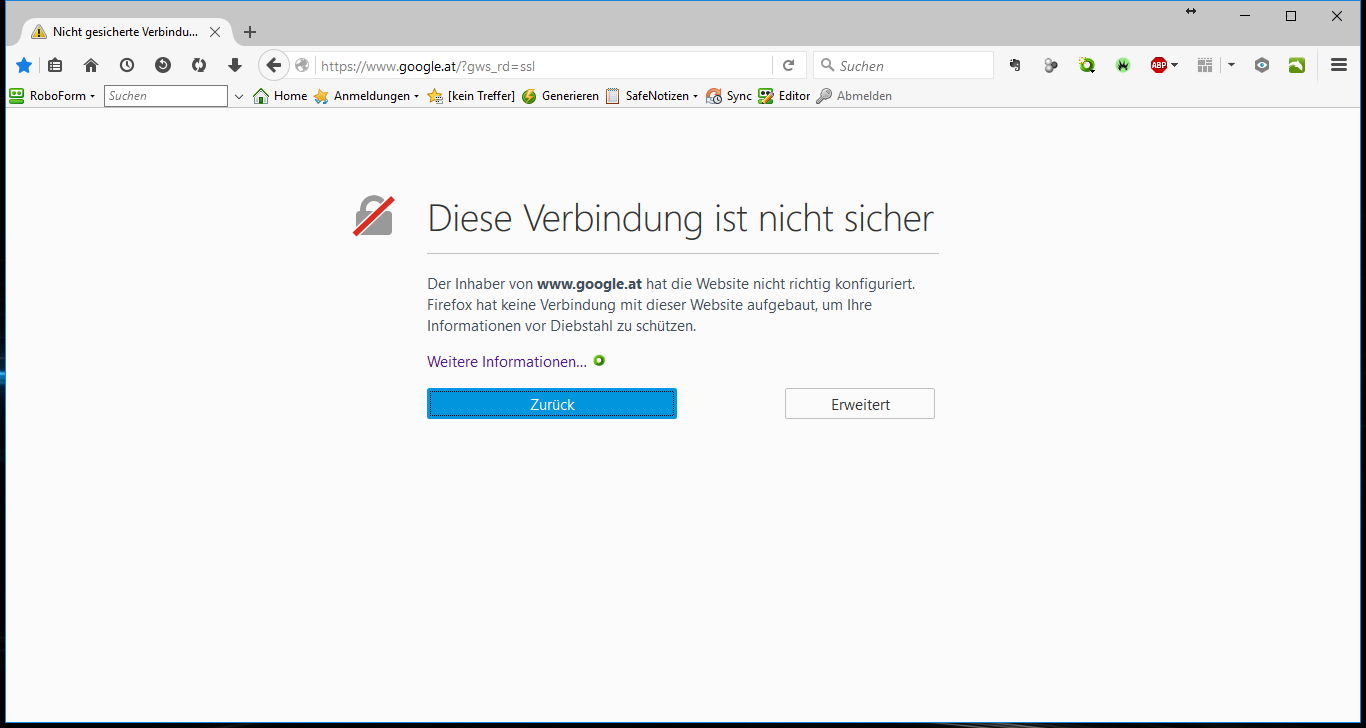The image size is (1366, 728).
Task: Click the Adblock Plus ABP icon
Action: [1158, 65]
